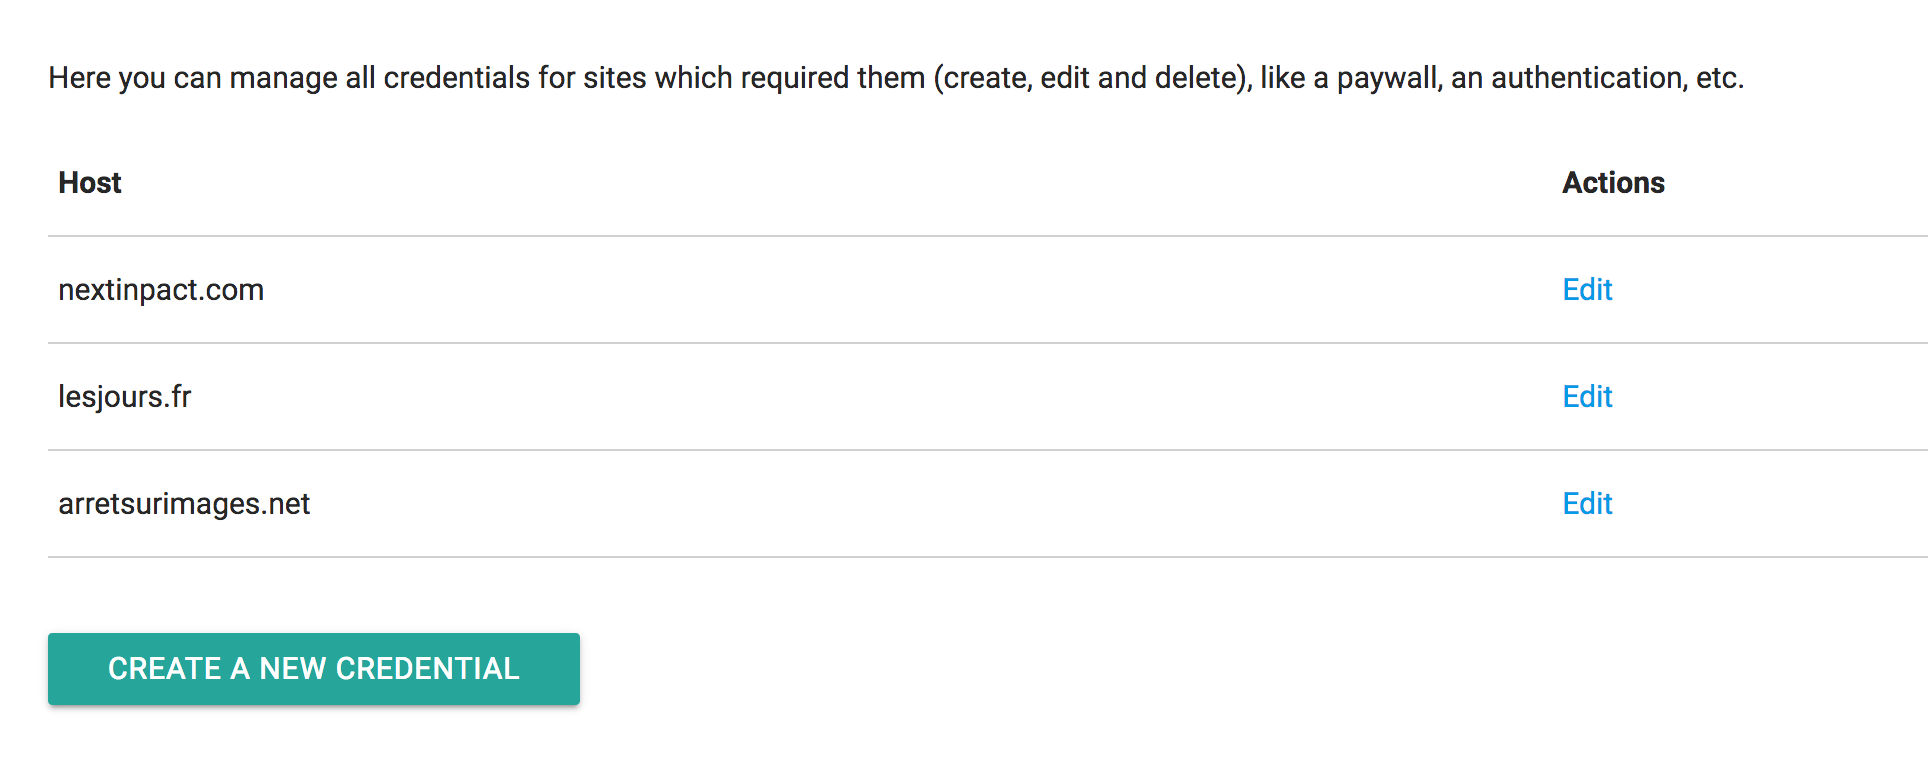Click the credentials description paragraph
Screen dimensions: 1928x760
pos(896,78)
